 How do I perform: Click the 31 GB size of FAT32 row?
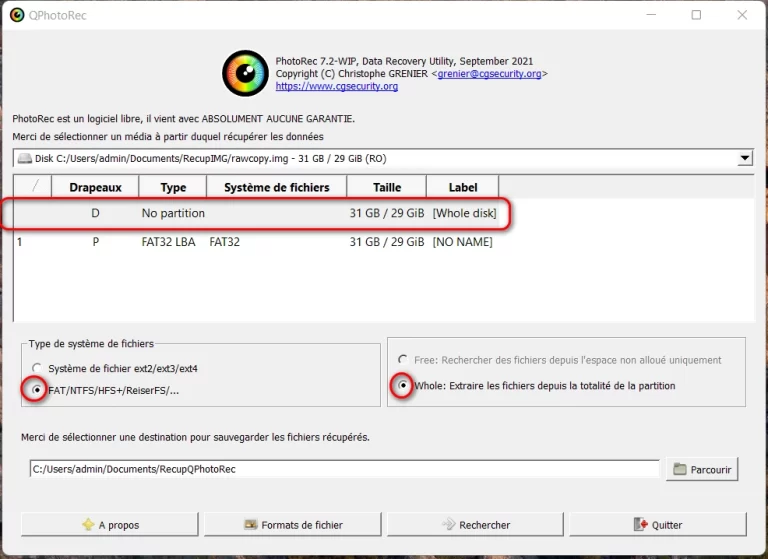coord(386,242)
